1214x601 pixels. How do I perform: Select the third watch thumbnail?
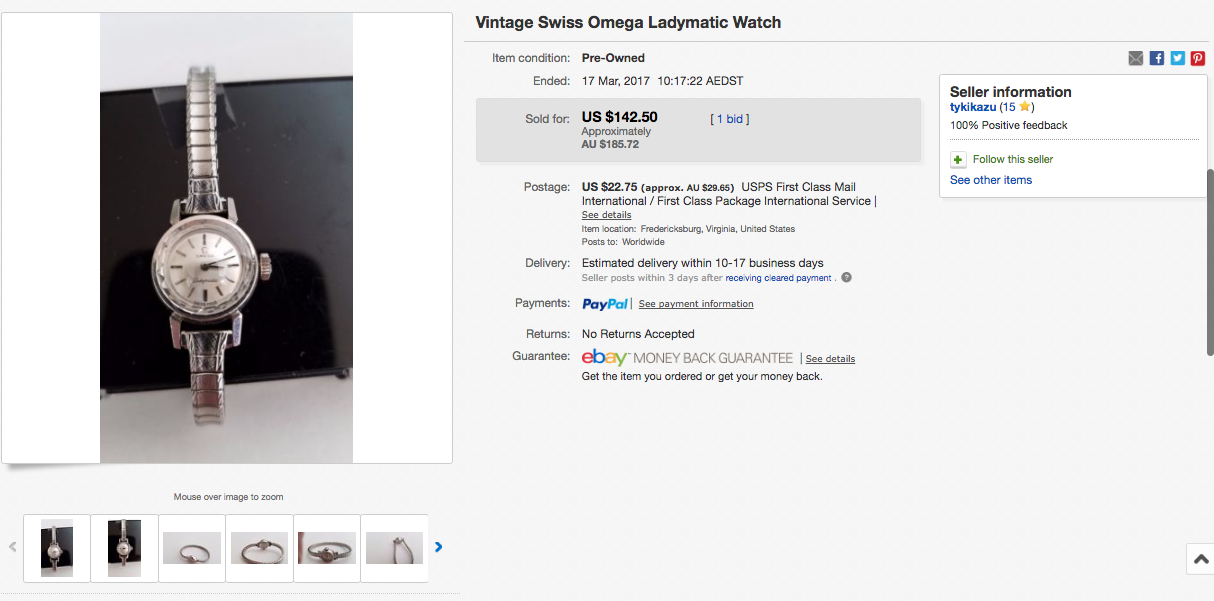192,548
